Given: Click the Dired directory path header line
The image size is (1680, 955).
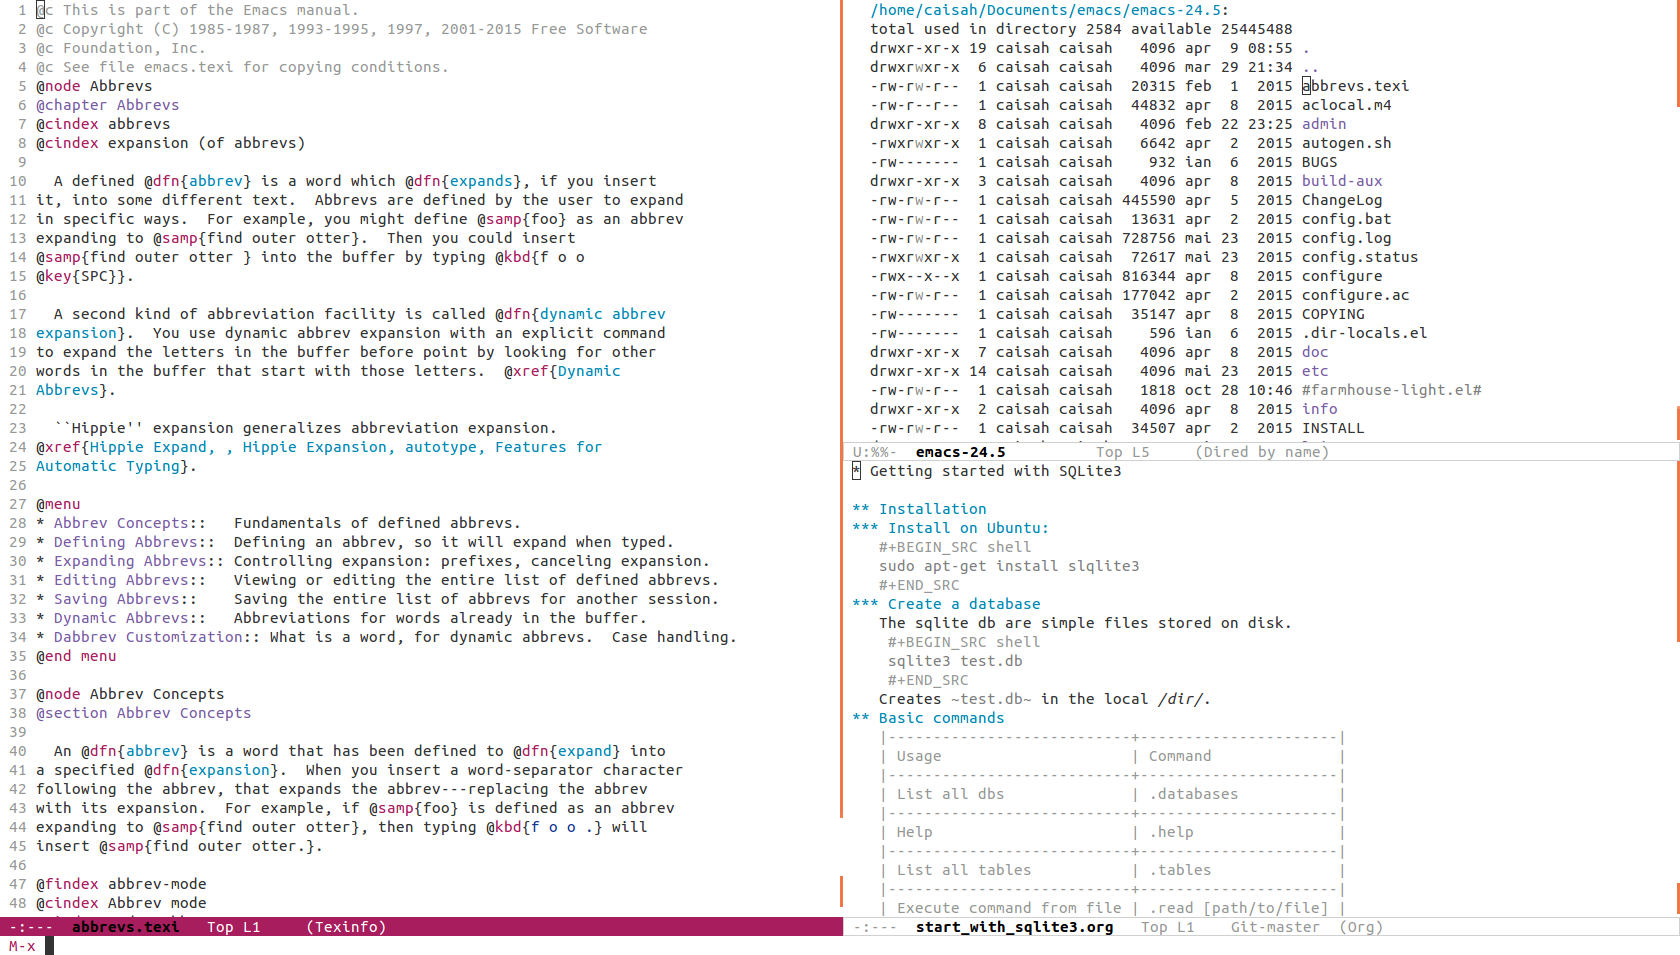Looking at the screenshot, I should 1049,10.
